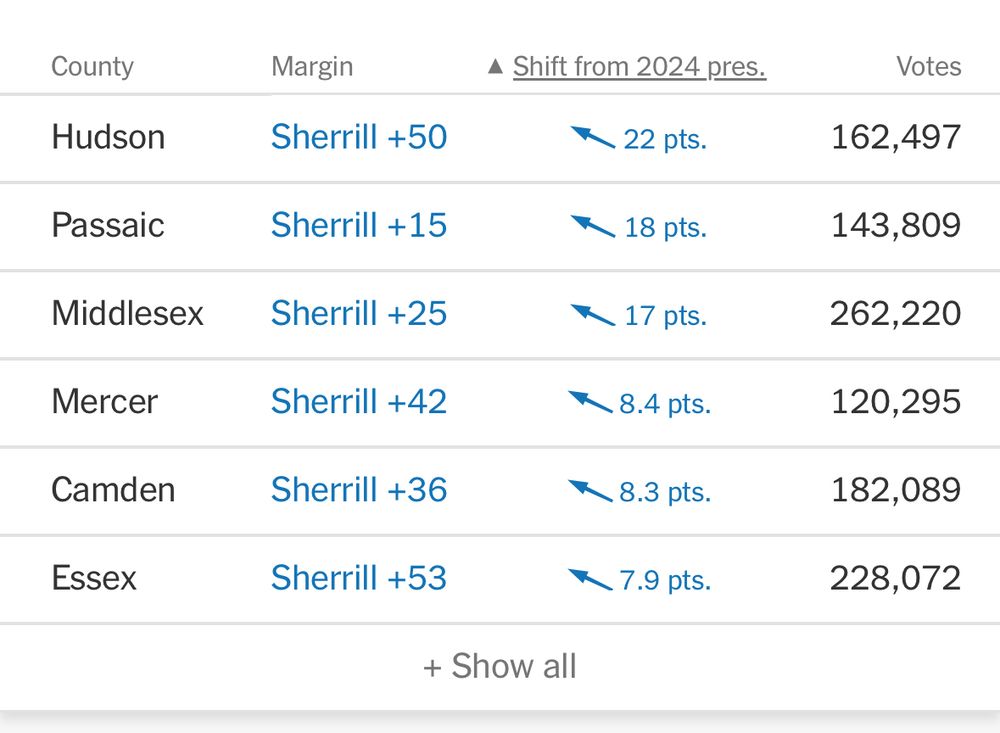Viewport: 1000px width, 733px height.
Task: Open the Sherrill +50 margin link
Action: (x=359, y=137)
